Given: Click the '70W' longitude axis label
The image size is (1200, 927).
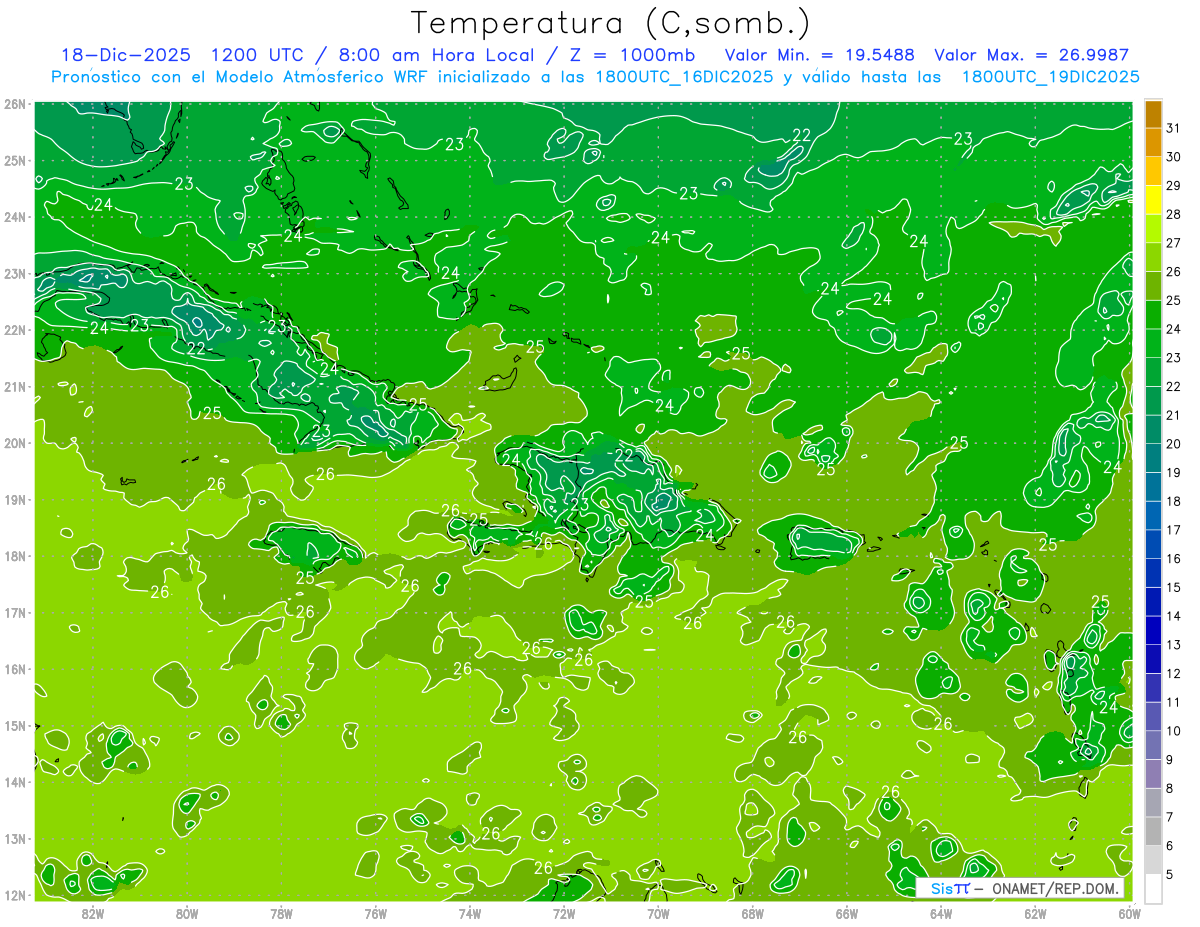Looking at the screenshot, I should [x=658, y=913].
